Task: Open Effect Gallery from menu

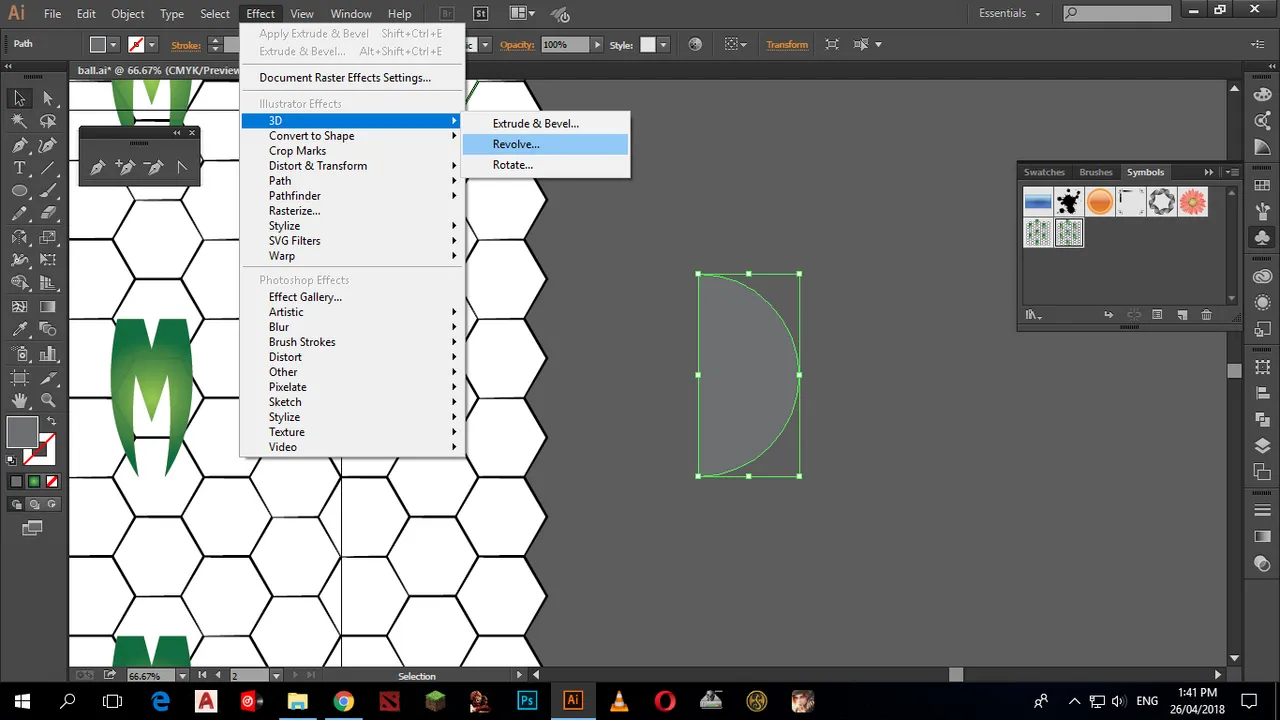Action: [x=352, y=297]
